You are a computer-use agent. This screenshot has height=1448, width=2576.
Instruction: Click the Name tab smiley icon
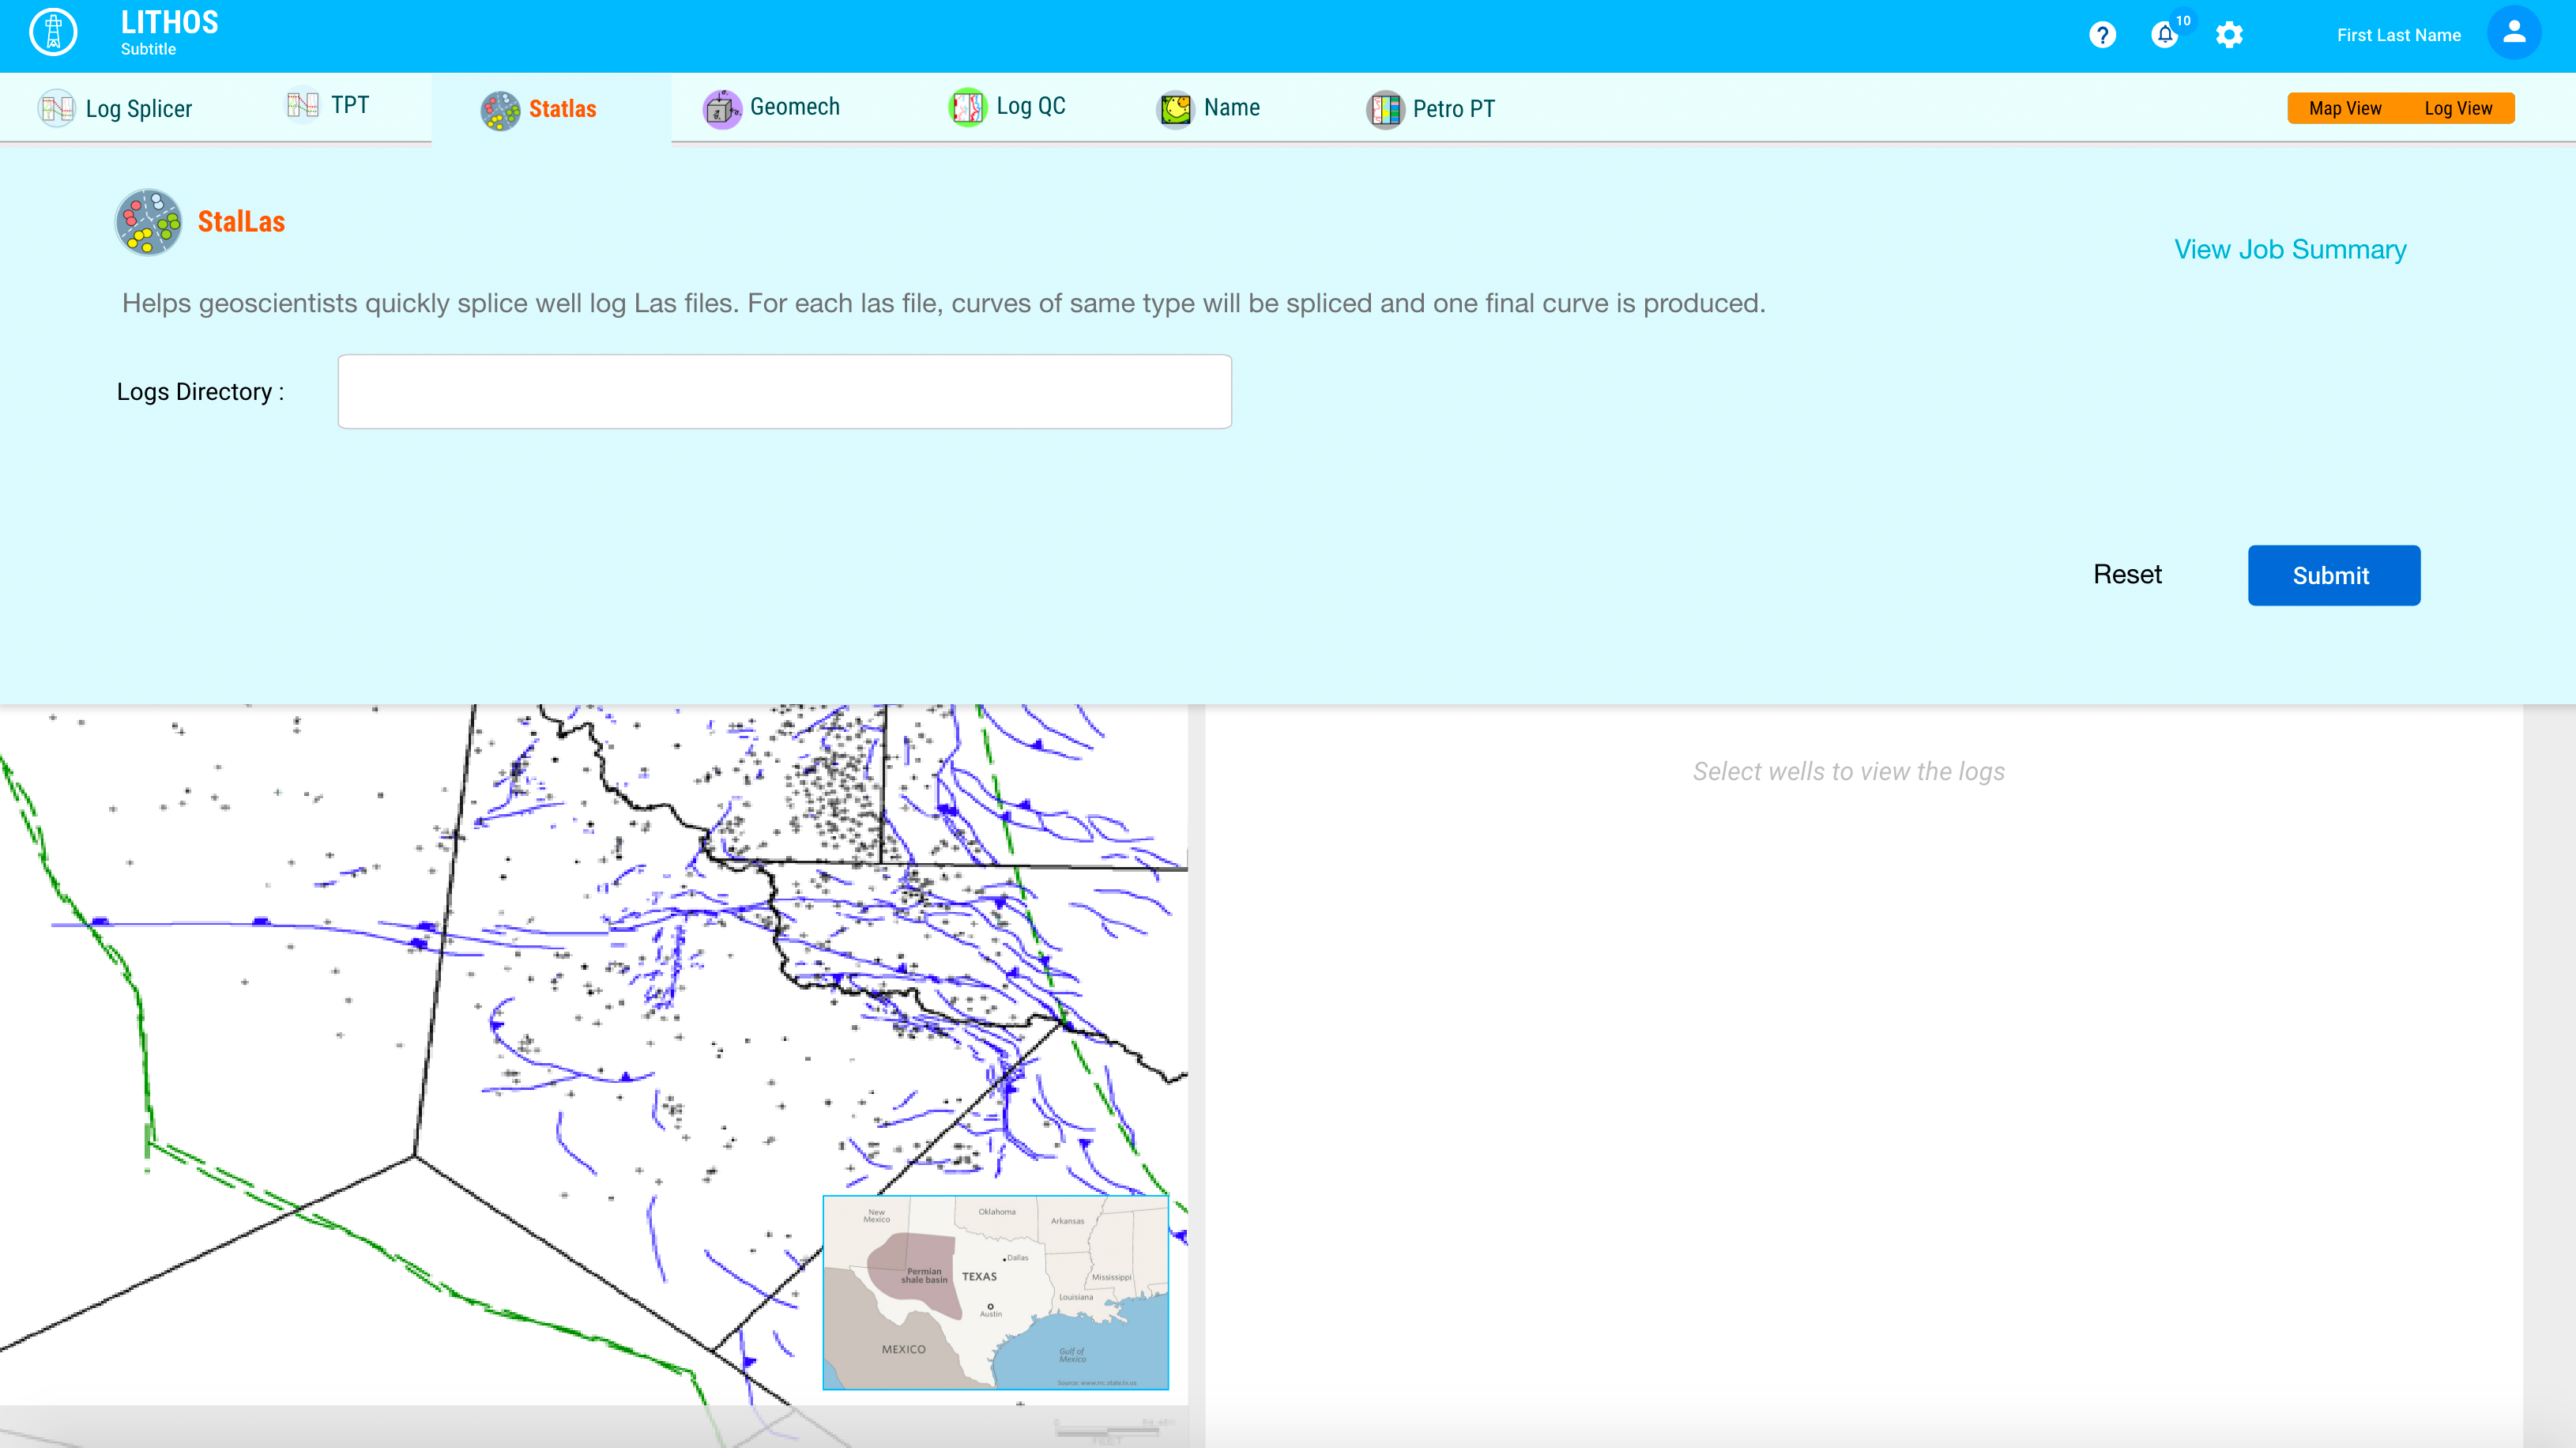click(1175, 108)
